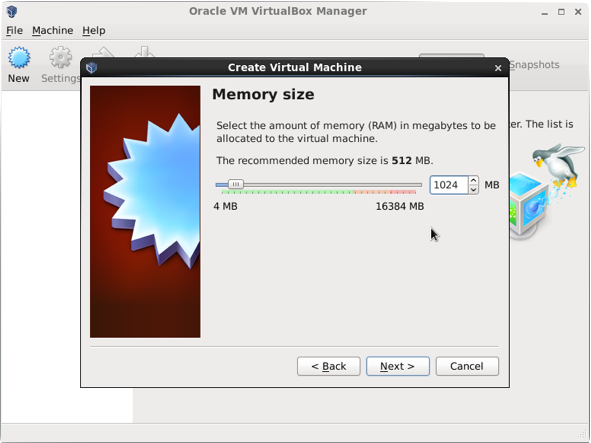Open the Machine menu
Viewport: 591px width, 443px height.
[52, 30]
